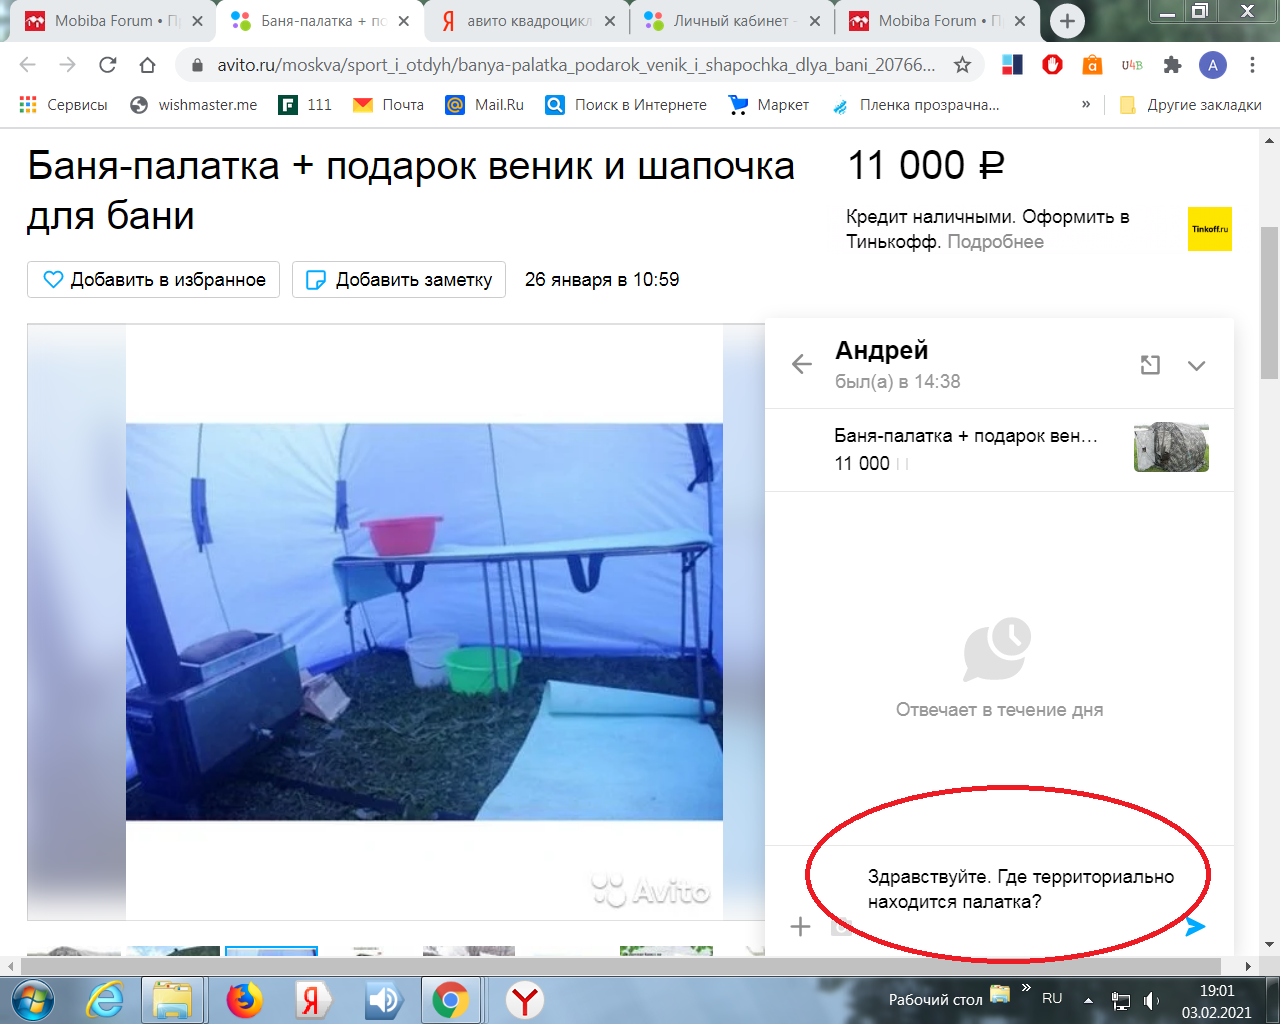Open the Подробнее link for Tinkoff credit
The width and height of the screenshot is (1280, 1024).
coord(995,242)
